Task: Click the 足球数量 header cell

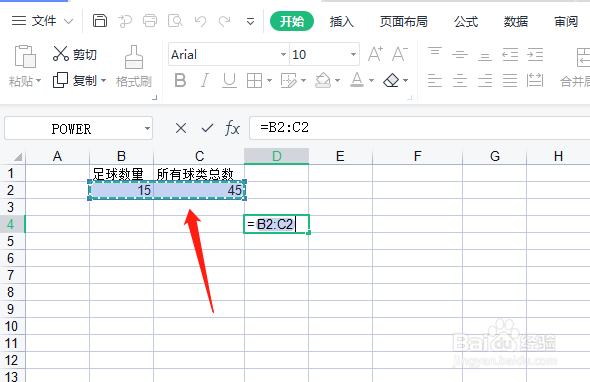Action: pyautogui.click(x=122, y=173)
